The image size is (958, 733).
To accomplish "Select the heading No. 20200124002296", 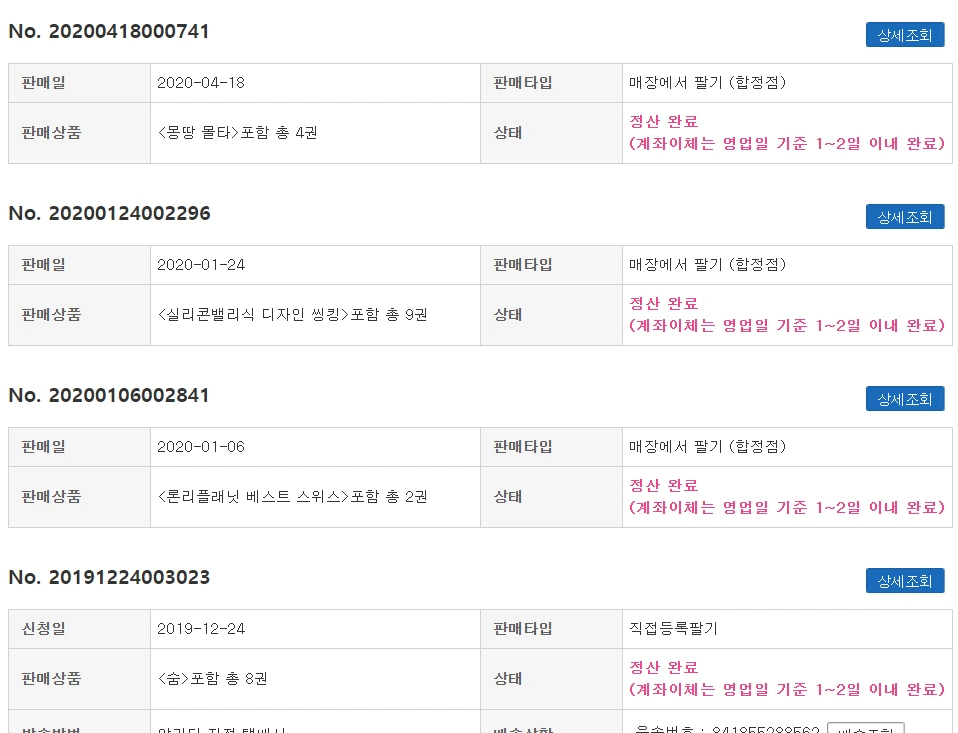I will 109,213.
